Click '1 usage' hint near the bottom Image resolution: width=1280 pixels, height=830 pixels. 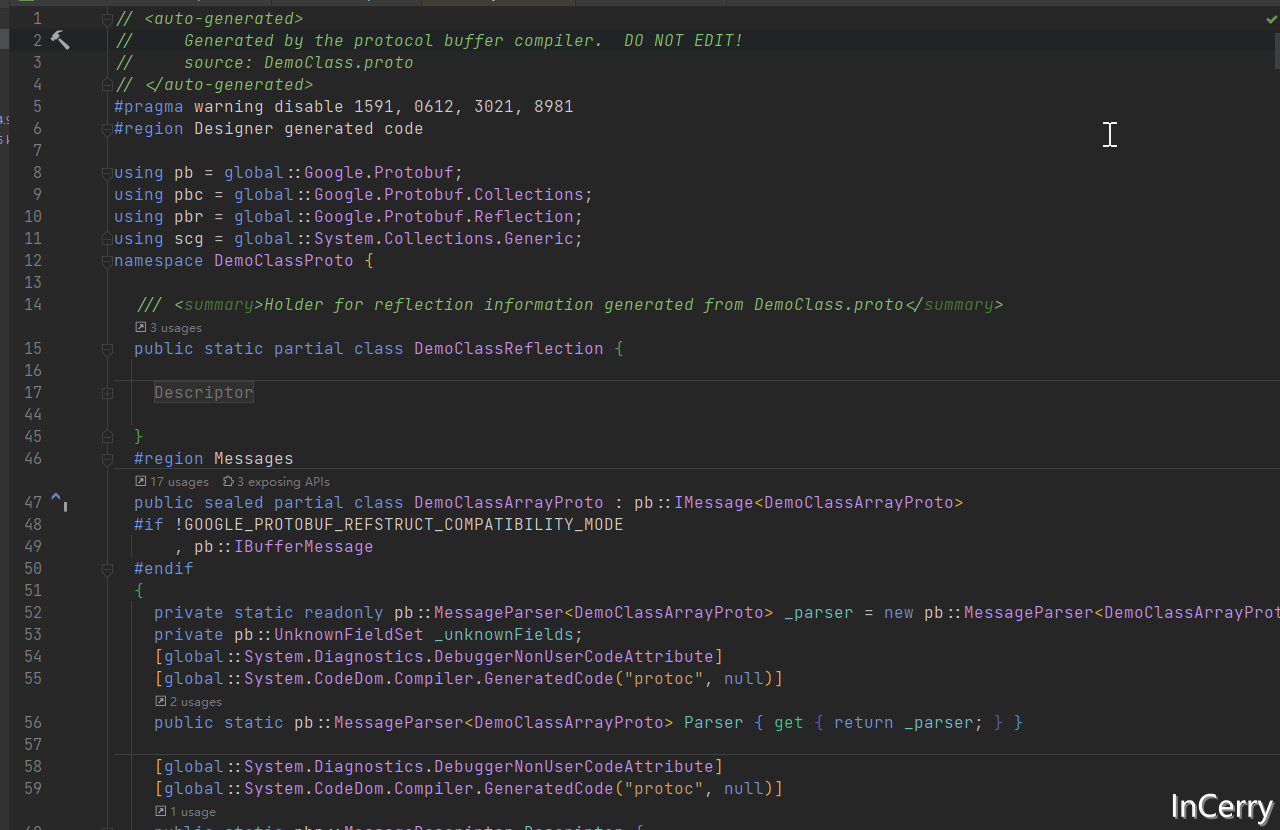[x=190, y=811]
